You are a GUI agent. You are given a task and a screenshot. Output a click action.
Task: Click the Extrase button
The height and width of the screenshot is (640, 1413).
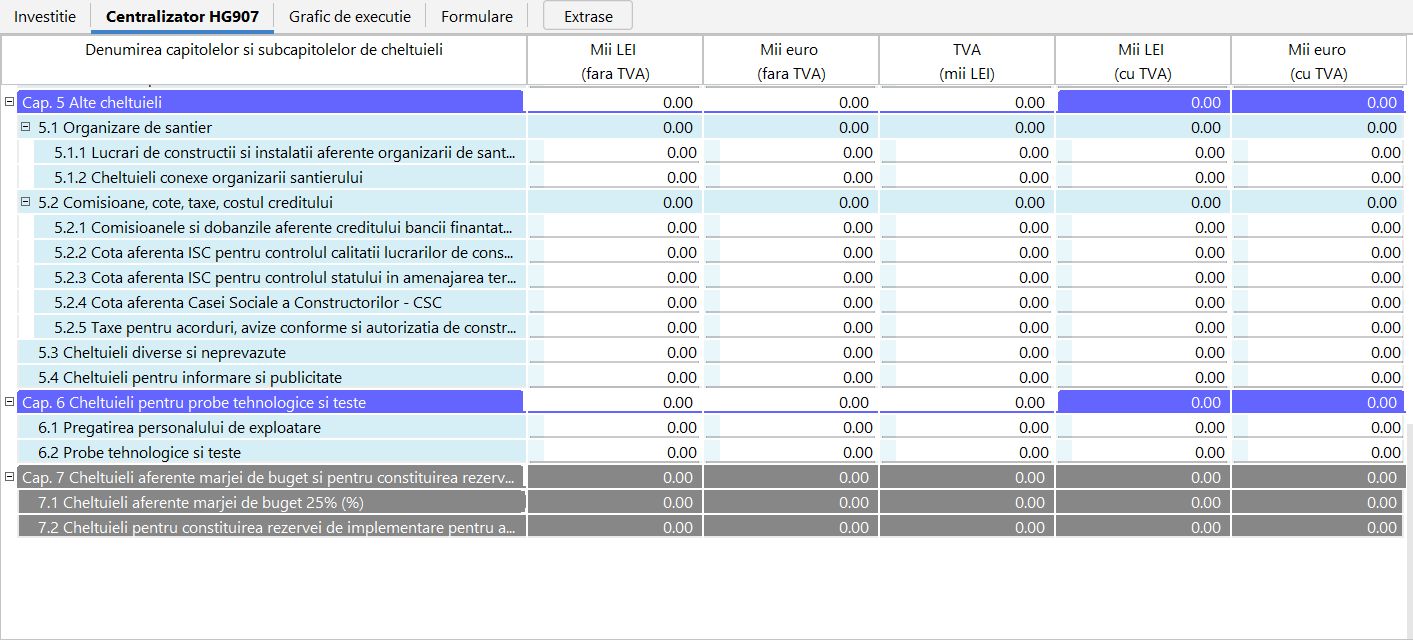587,17
